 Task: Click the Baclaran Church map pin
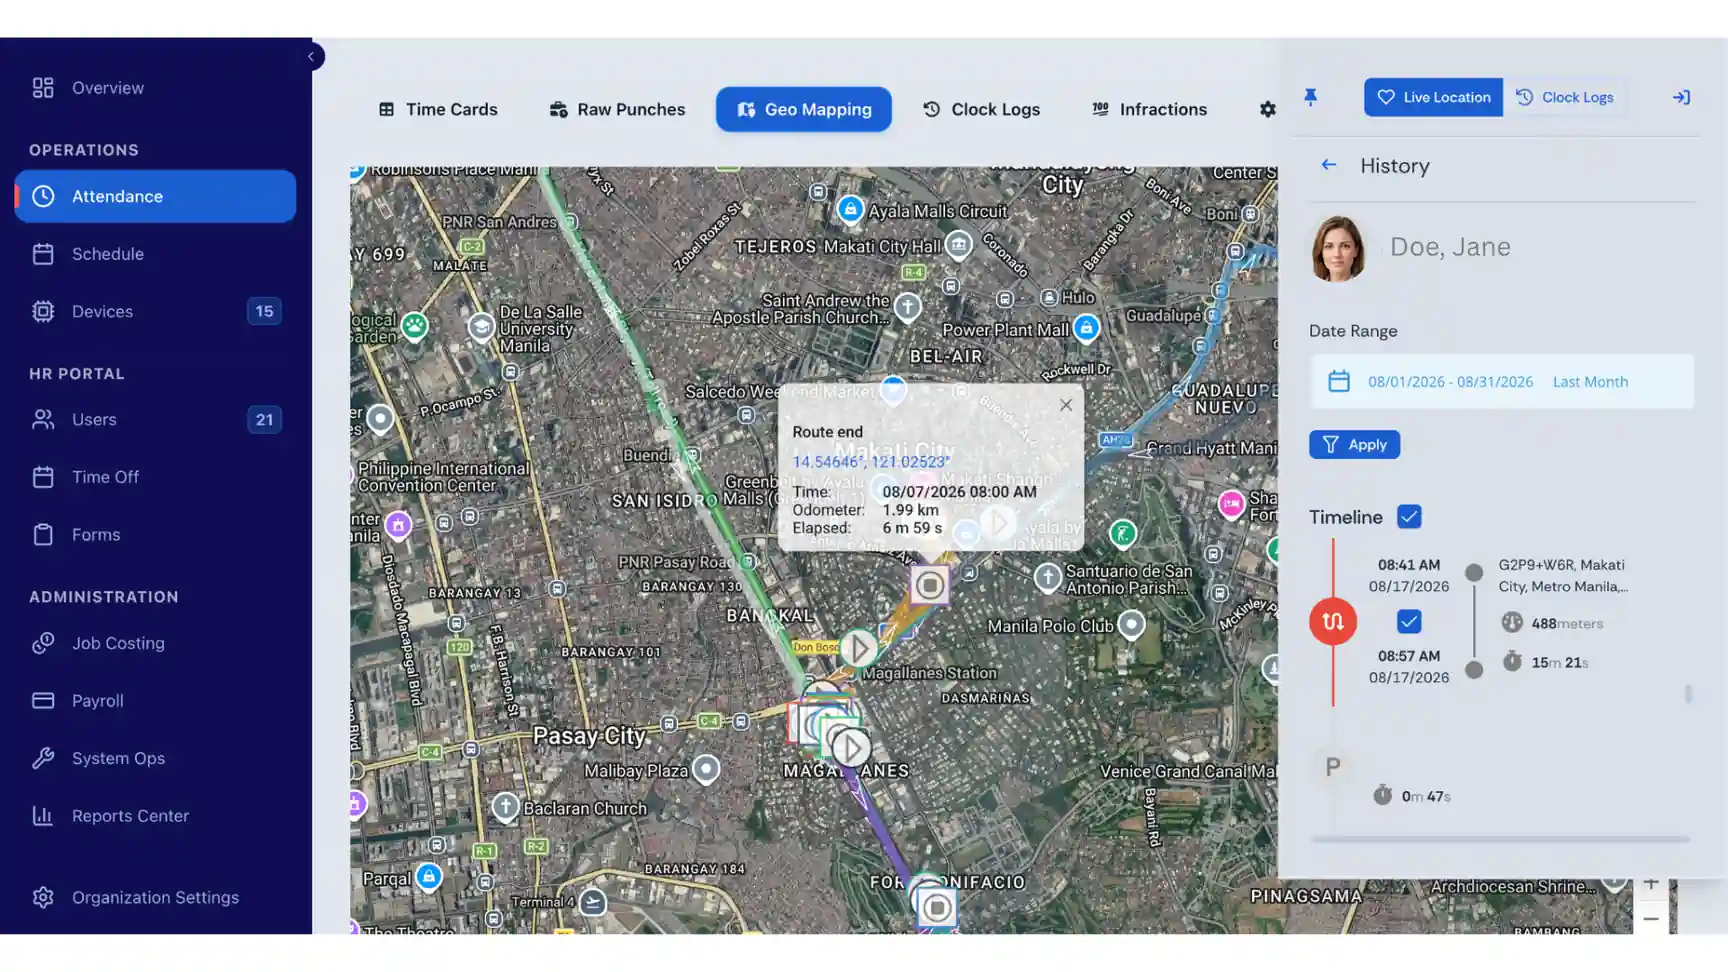505,807
